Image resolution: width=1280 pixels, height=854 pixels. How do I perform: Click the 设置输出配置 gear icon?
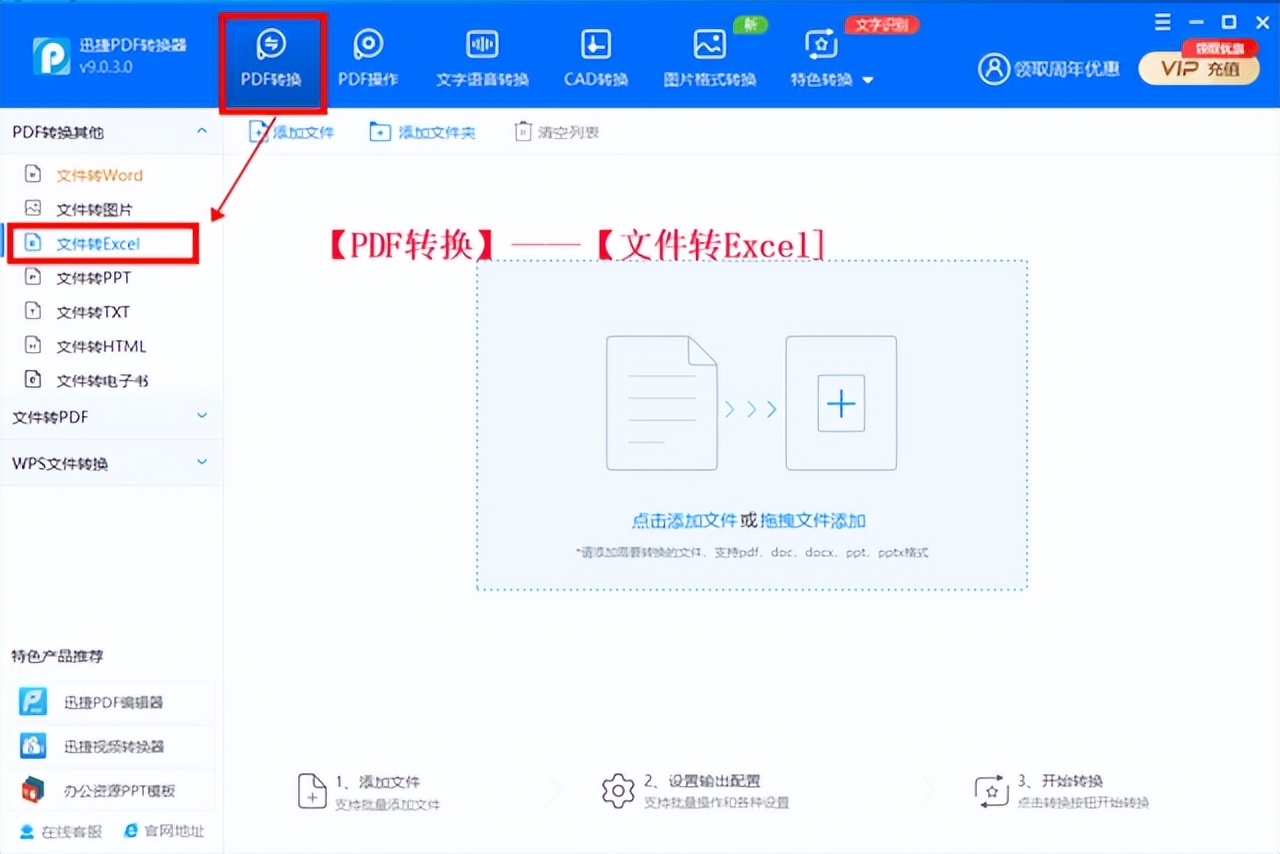pyautogui.click(x=618, y=791)
